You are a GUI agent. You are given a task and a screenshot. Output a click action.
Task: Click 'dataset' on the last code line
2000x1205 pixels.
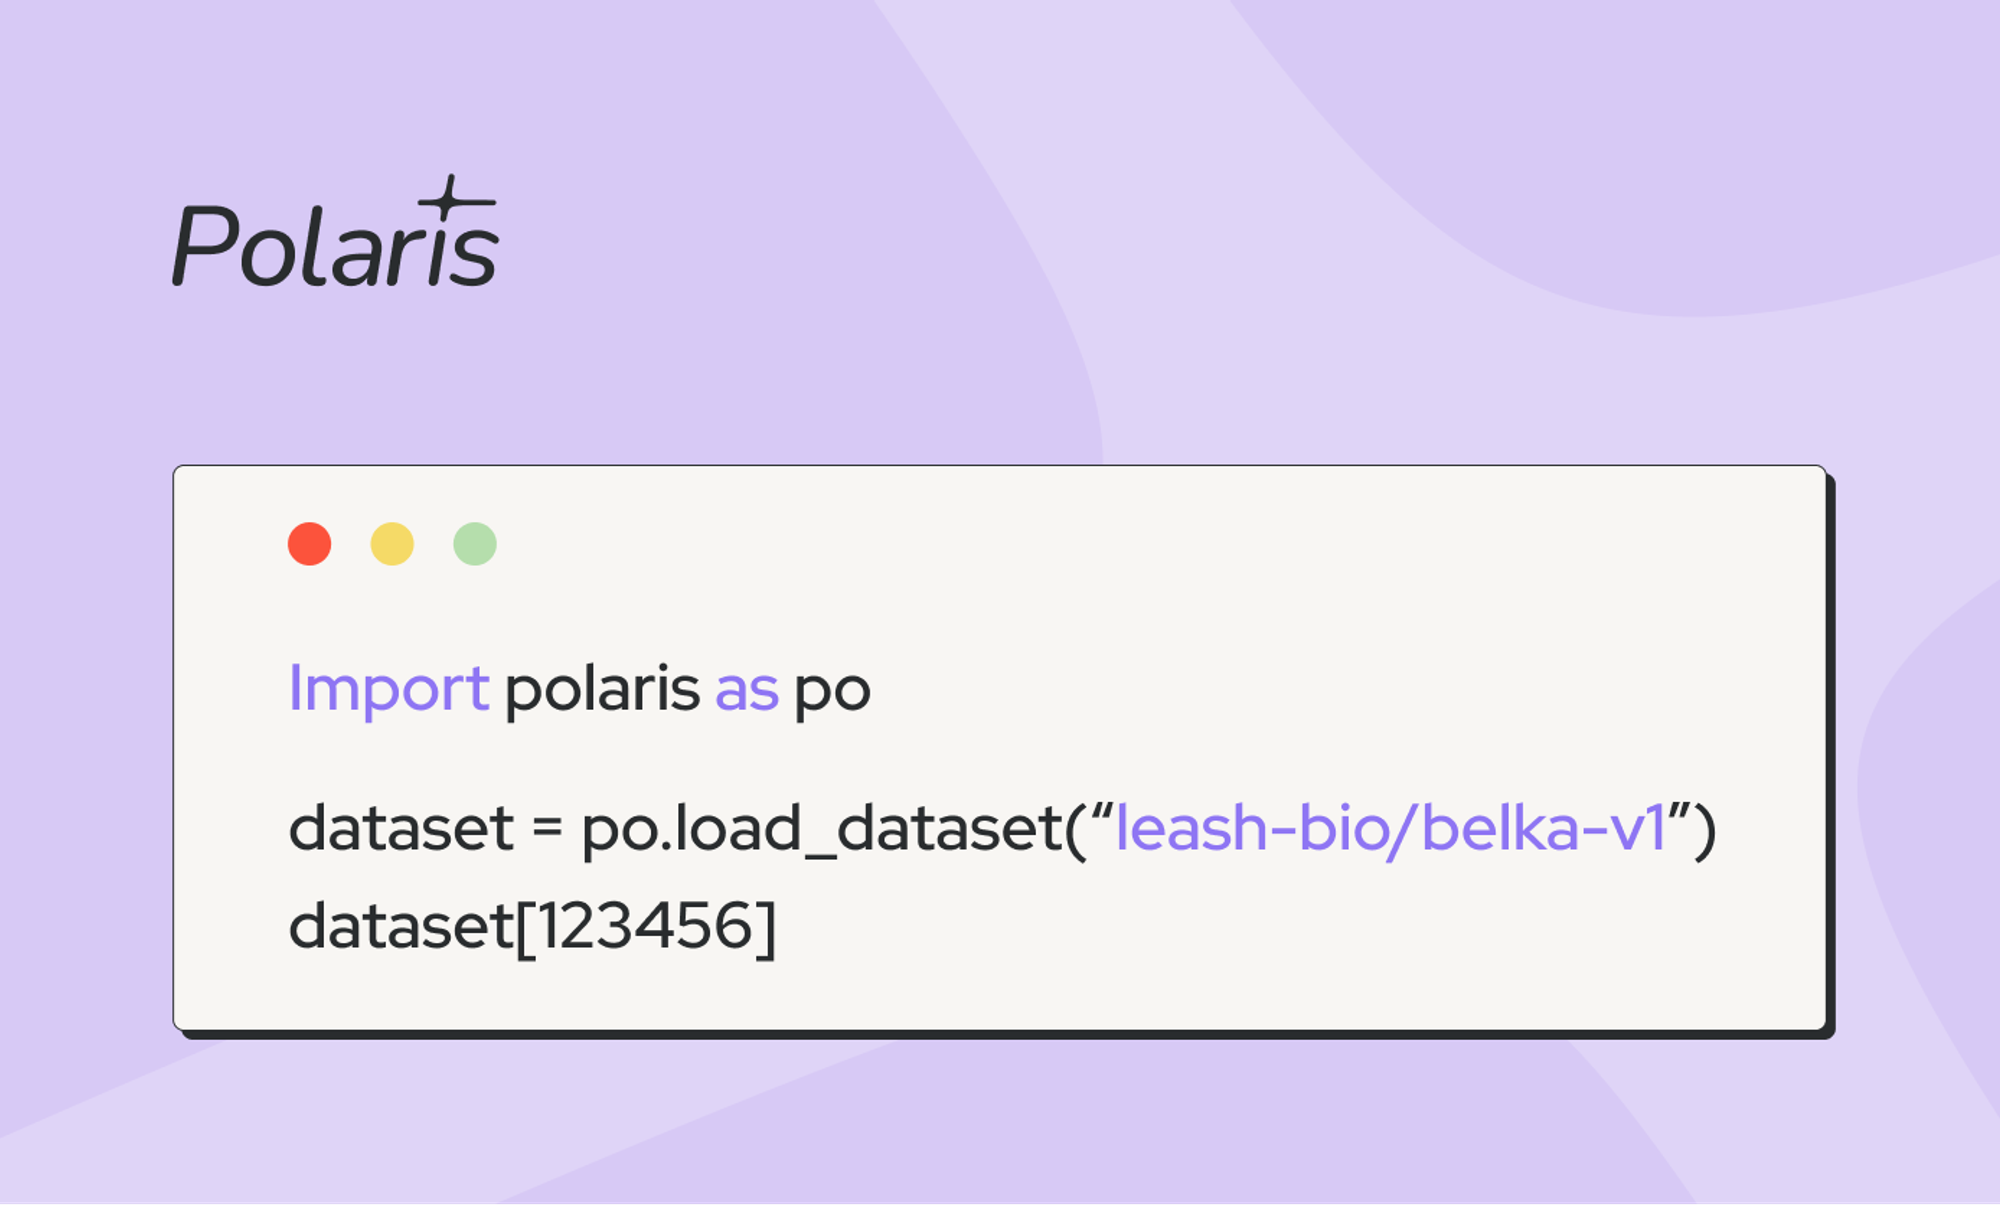(400, 926)
